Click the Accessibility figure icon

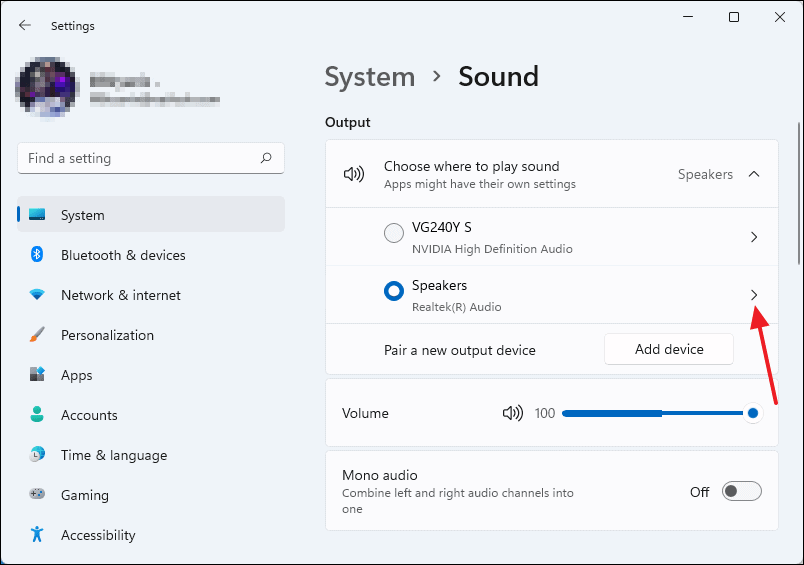37,535
